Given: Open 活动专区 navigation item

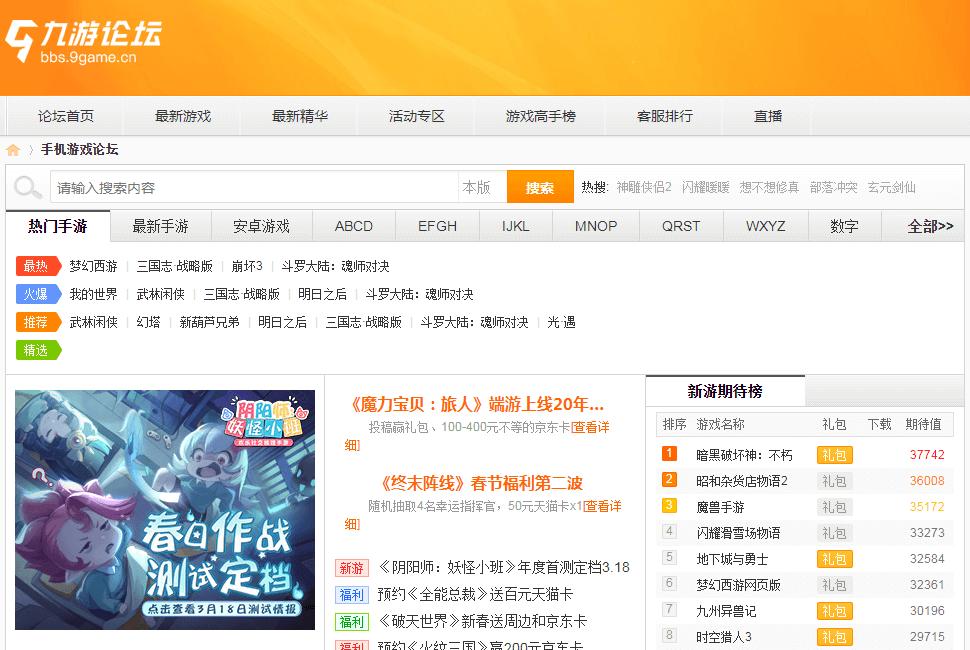Looking at the screenshot, I should (x=416, y=116).
